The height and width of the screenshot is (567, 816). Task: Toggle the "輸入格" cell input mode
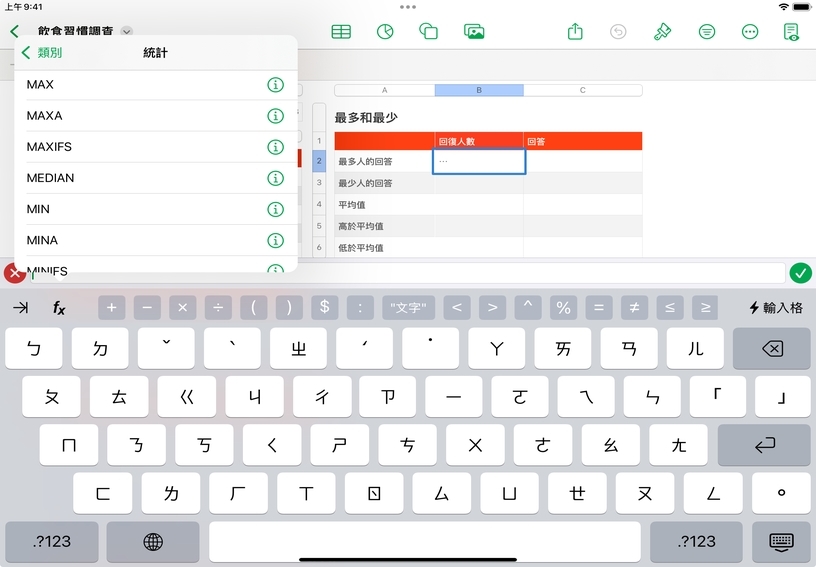[x=776, y=308]
